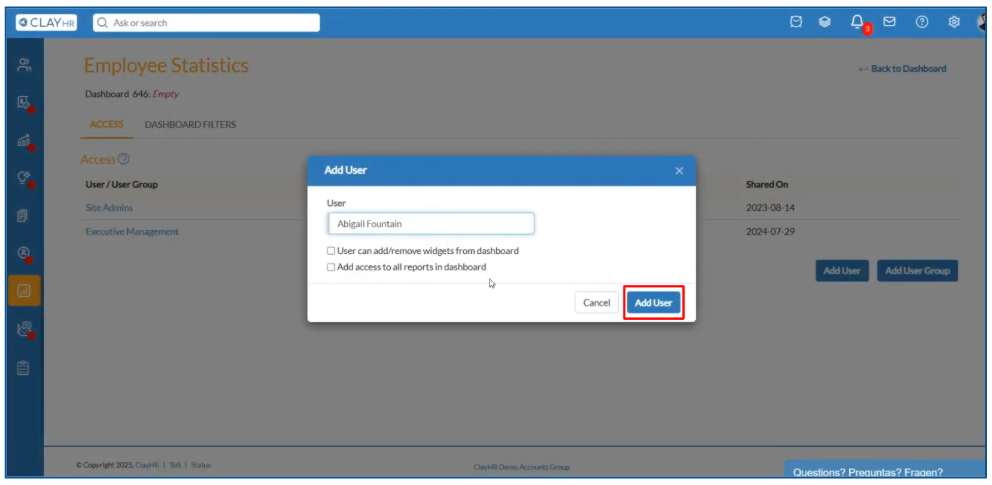Click the Access help question icon
The height and width of the screenshot is (485, 992).
(123, 159)
